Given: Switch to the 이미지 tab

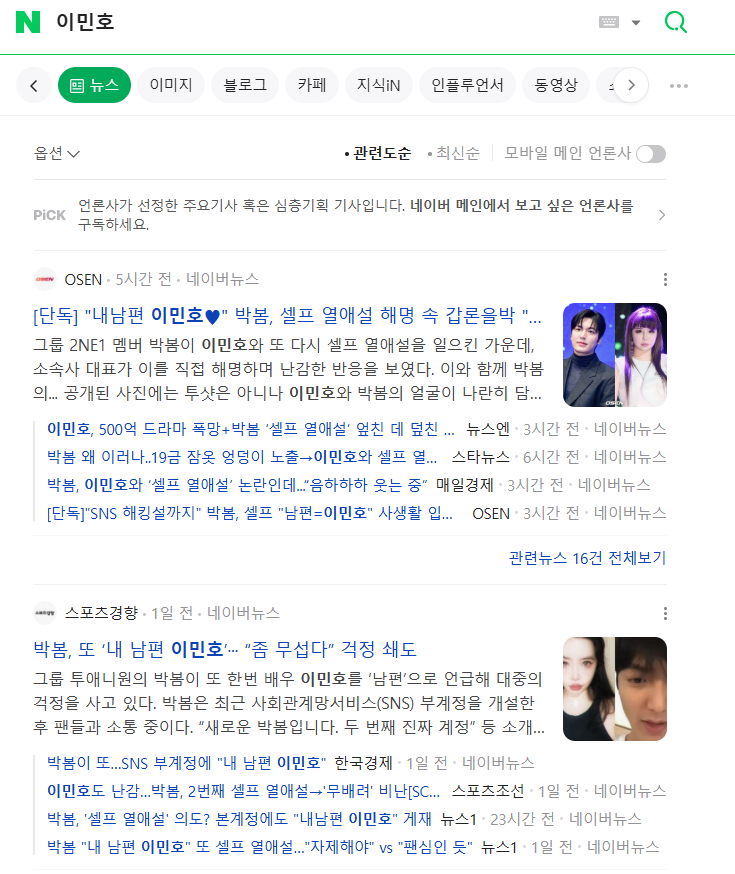Looking at the screenshot, I should 171,85.
